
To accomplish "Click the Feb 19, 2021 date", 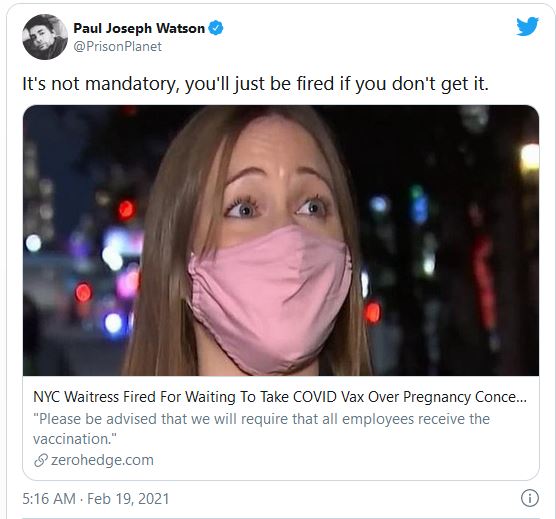I will point(128,499).
